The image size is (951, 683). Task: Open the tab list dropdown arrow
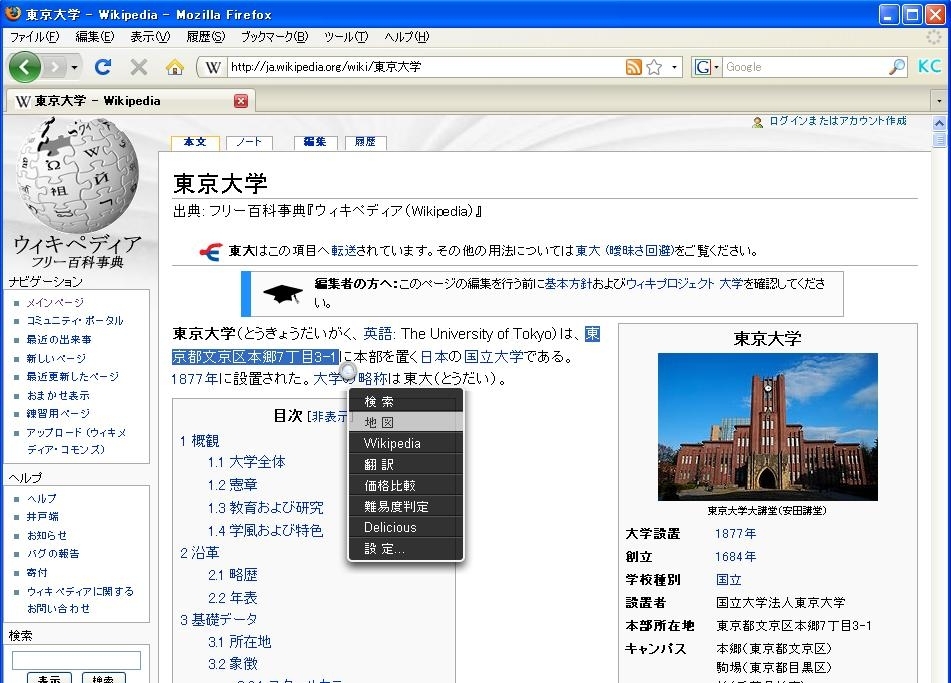pyautogui.click(x=939, y=101)
